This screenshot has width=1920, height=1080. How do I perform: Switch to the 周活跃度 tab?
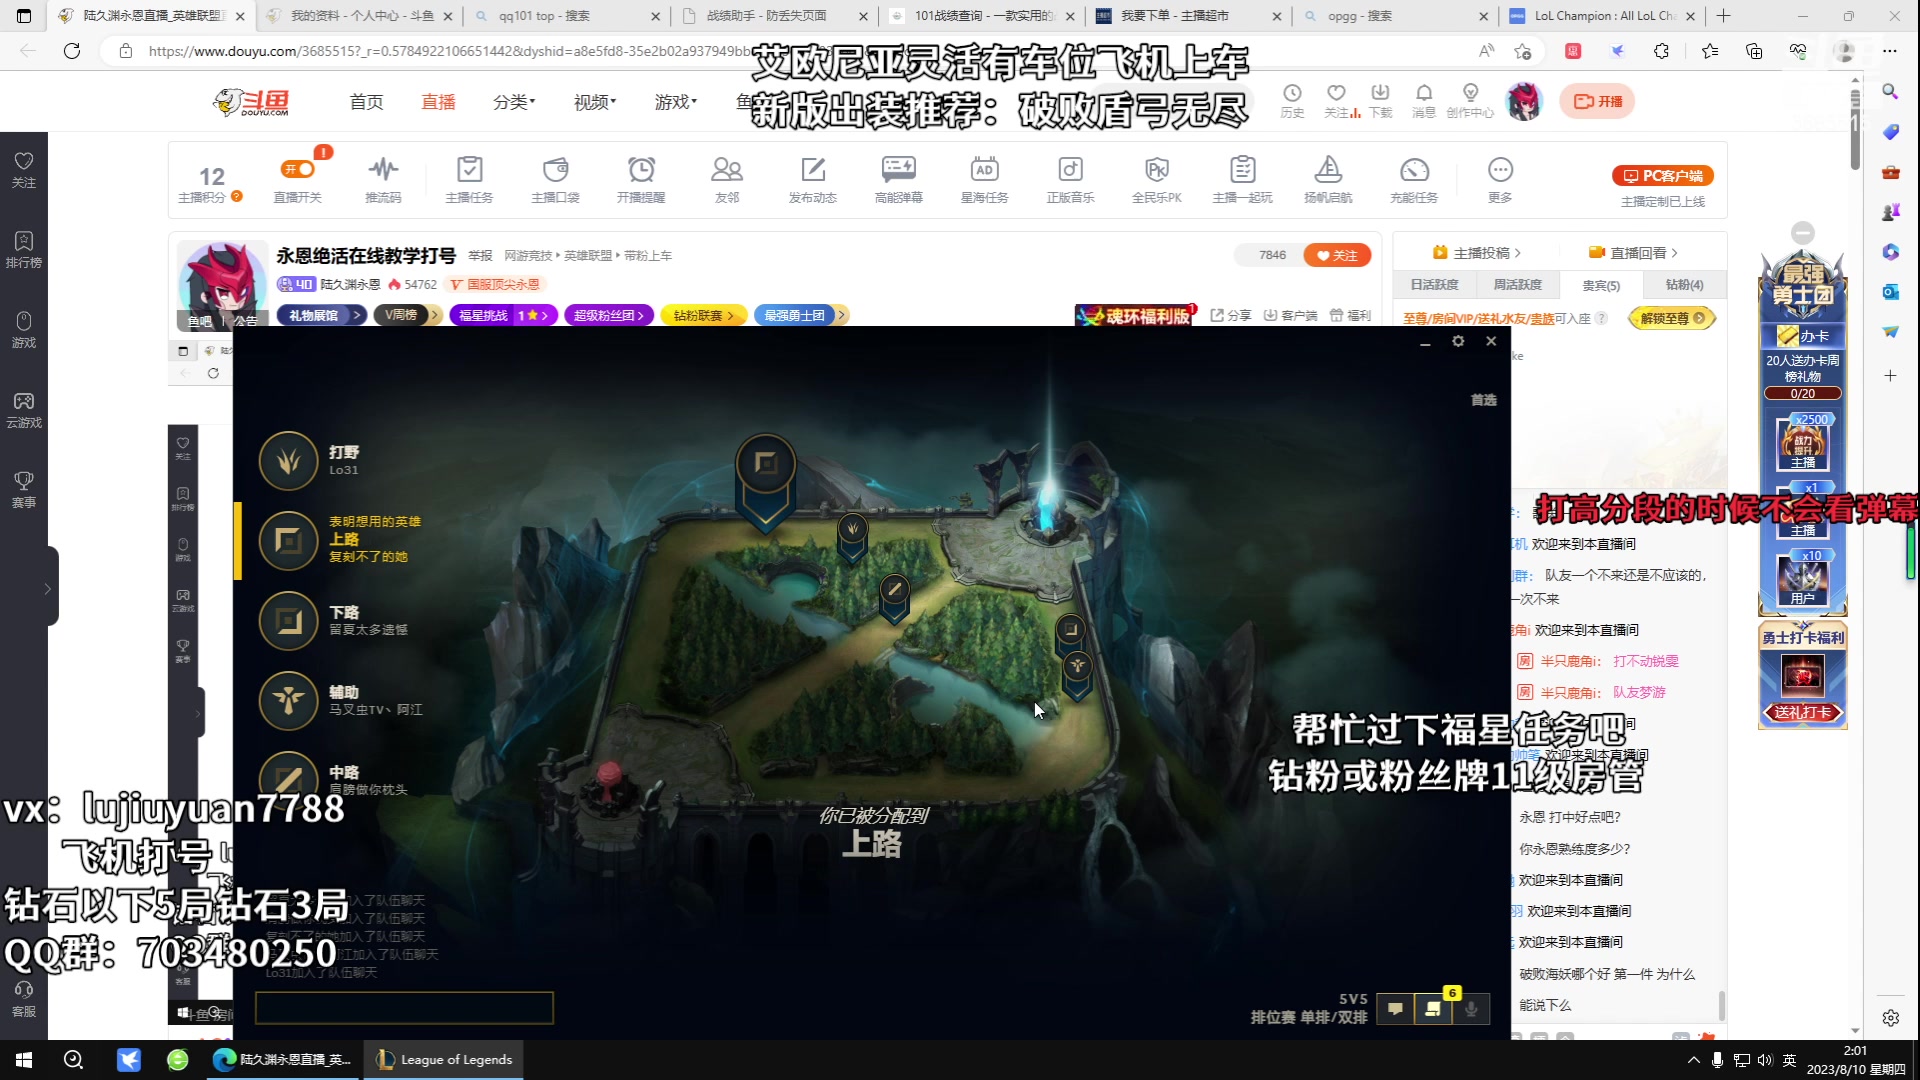1517,285
